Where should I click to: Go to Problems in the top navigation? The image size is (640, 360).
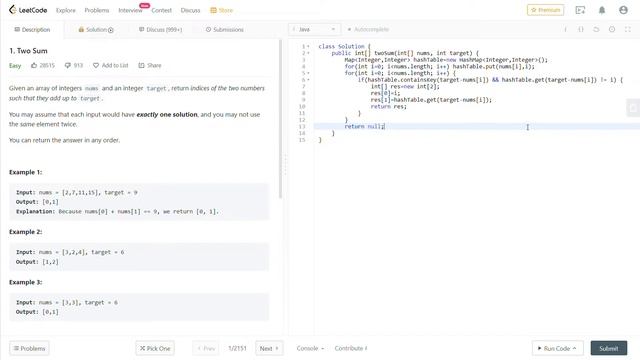tap(97, 10)
